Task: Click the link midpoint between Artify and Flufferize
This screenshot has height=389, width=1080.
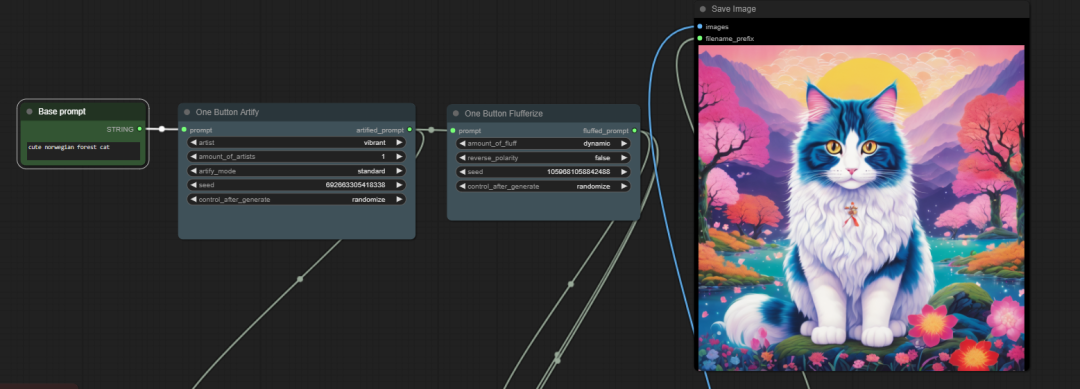Action: 431,129
